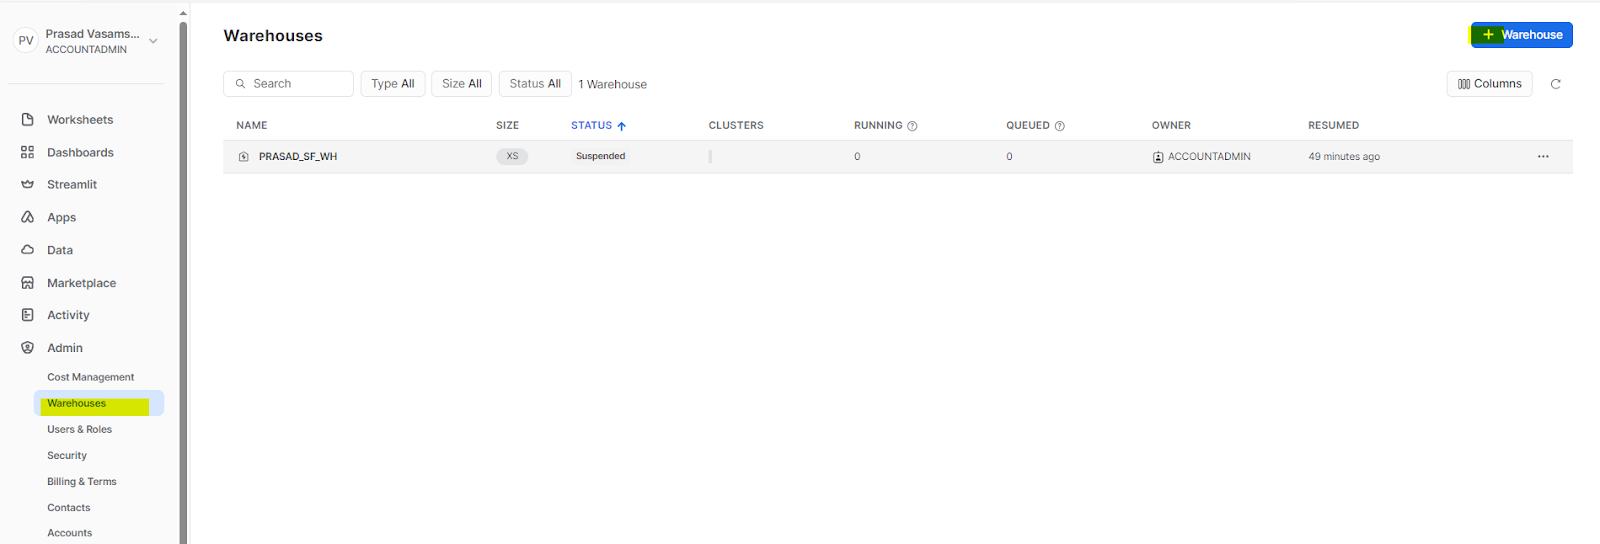The image size is (1600, 544).
Task: Open Worksheets from the sidebar
Action: pos(80,120)
